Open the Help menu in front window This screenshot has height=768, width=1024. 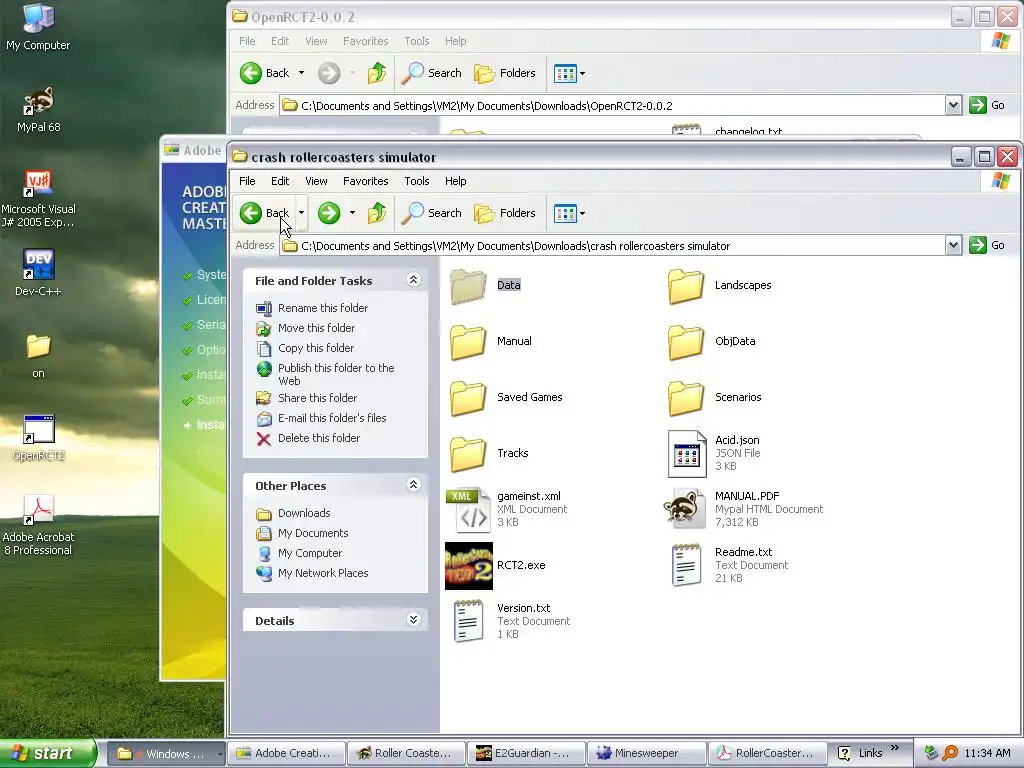[x=455, y=181]
